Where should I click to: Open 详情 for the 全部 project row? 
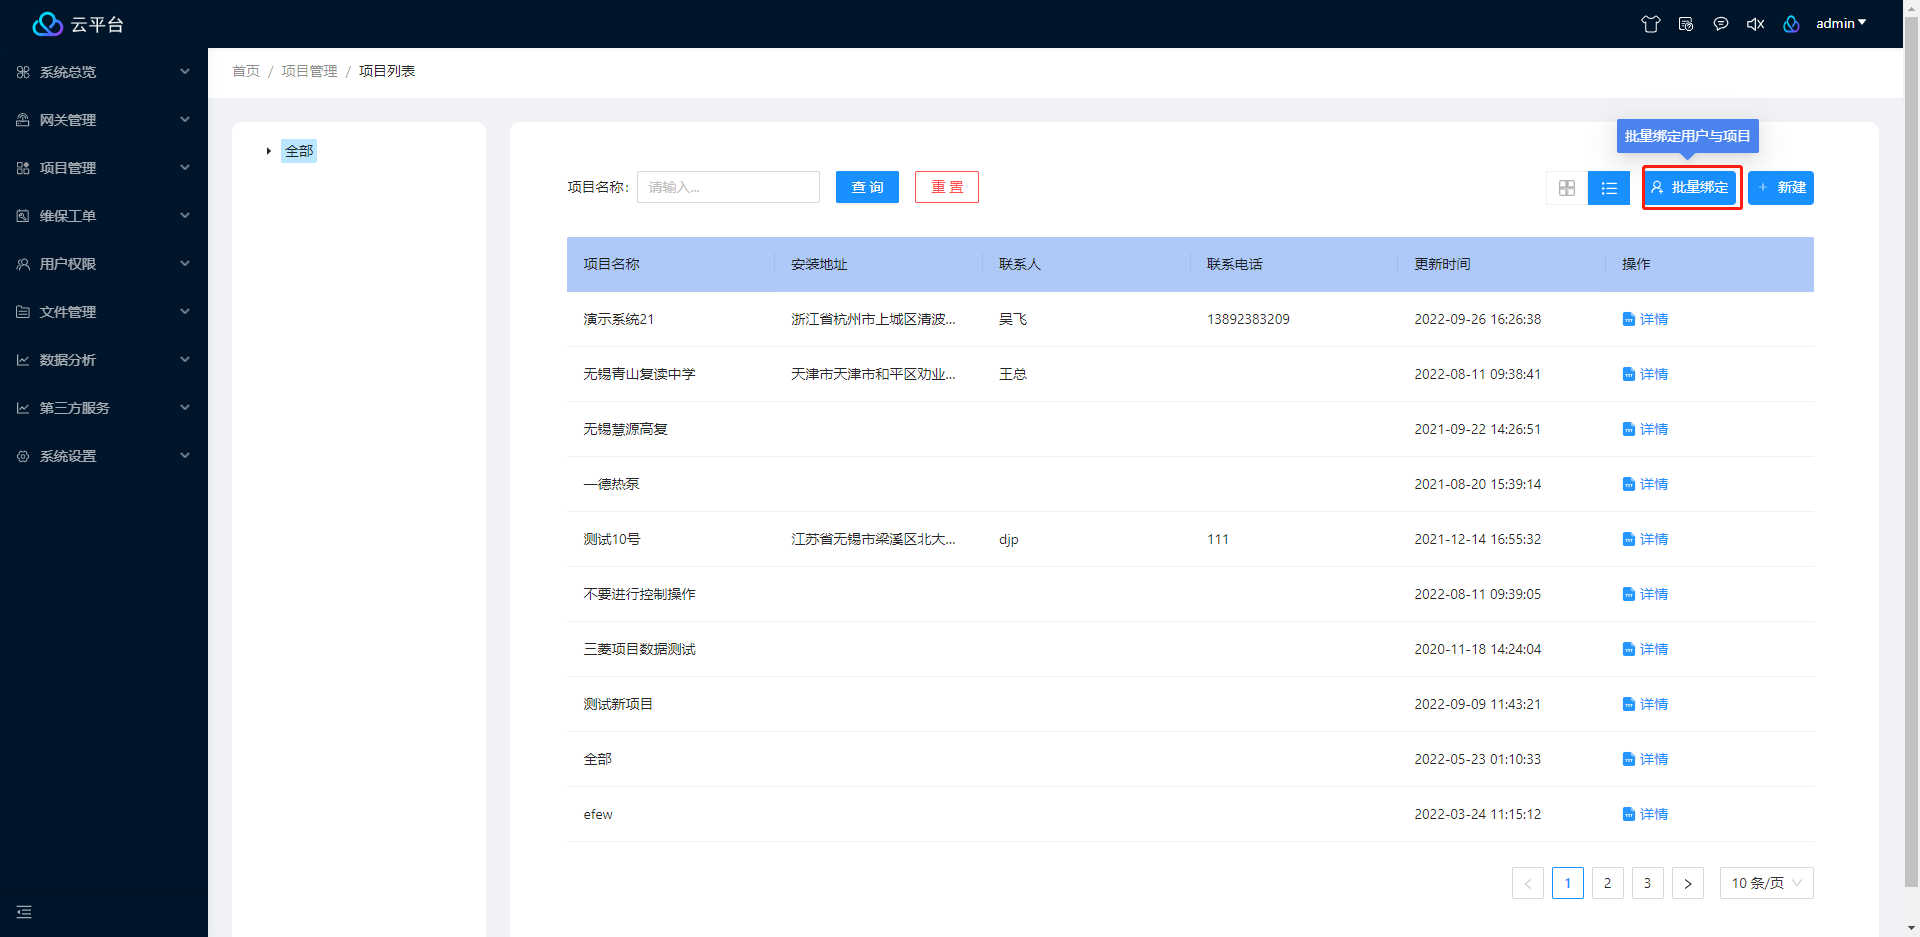coord(1645,759)
